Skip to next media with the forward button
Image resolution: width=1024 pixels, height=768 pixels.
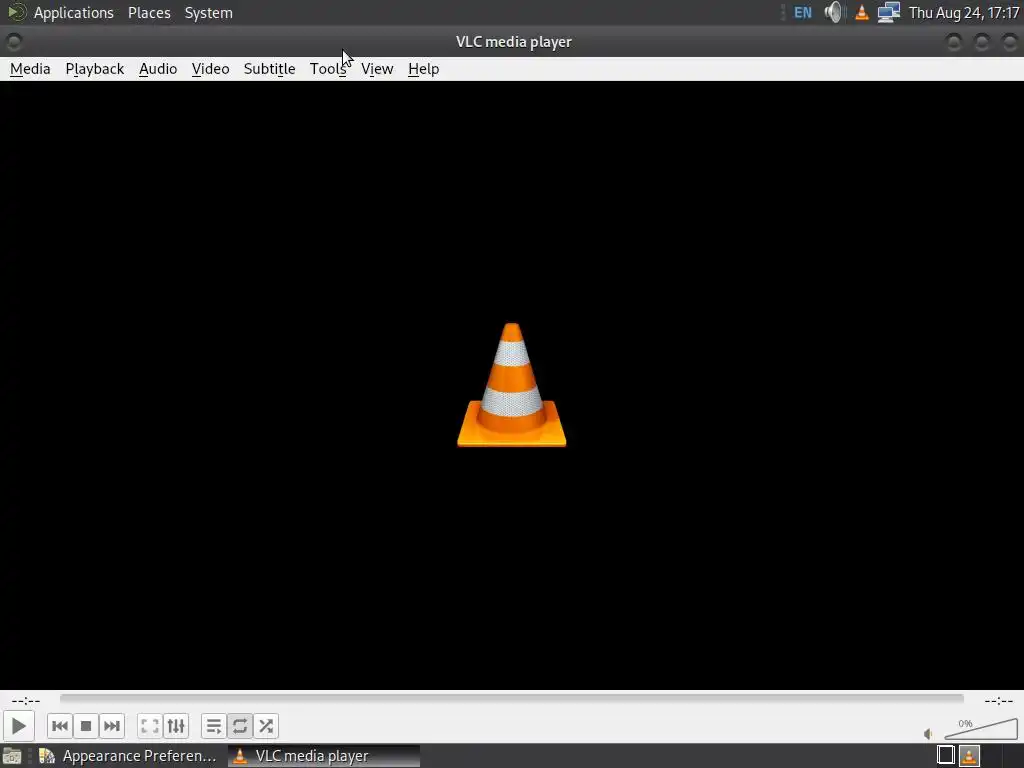pos(112,726)
